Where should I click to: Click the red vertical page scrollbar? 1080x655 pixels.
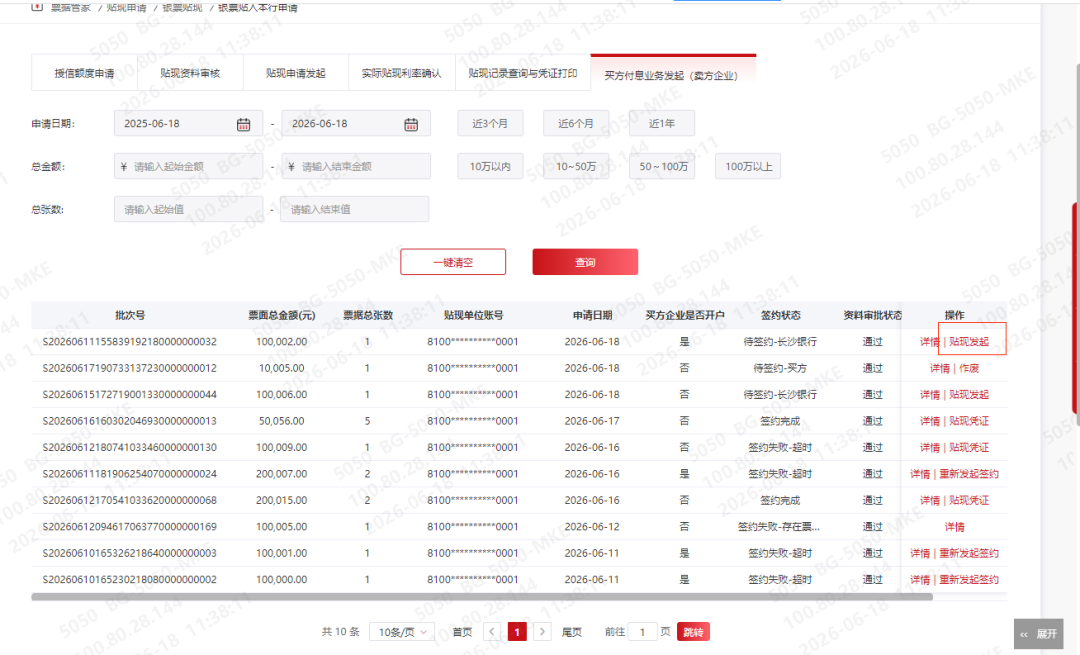point(1075,309)
